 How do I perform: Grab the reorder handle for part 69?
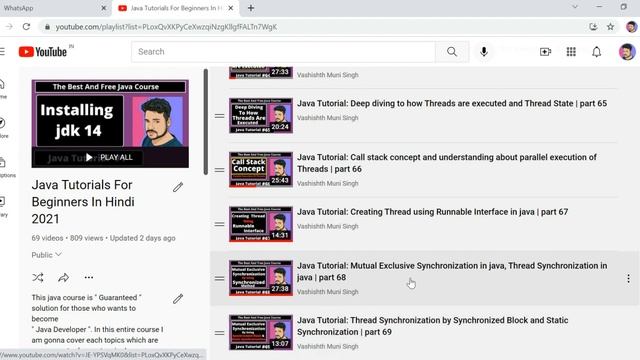(x=220, y=333)
